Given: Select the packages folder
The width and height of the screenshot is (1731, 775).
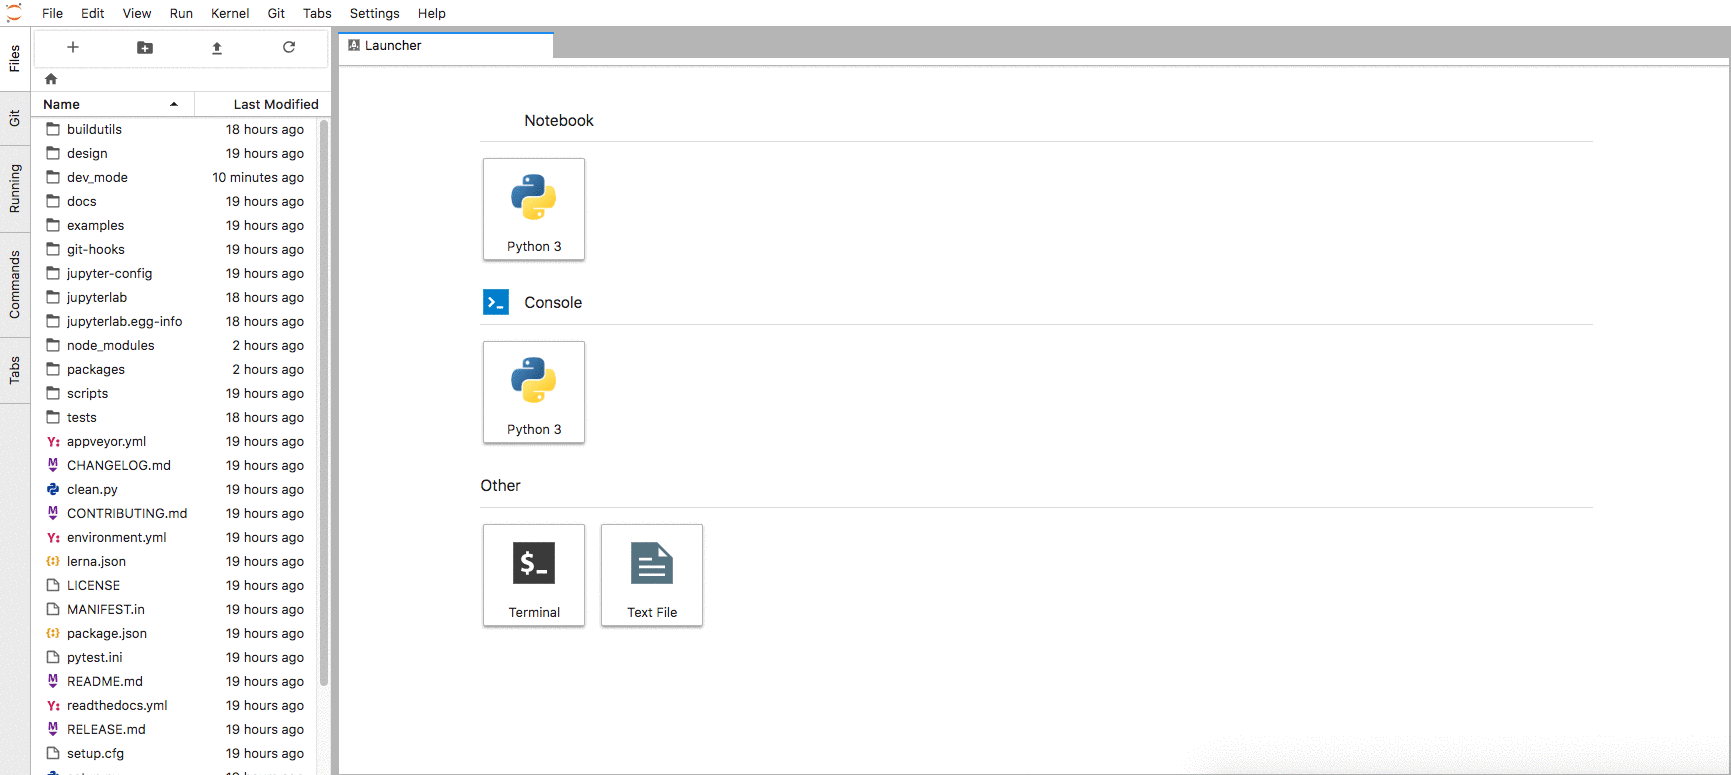Looking at the screenshot, I should click(174, 369).
